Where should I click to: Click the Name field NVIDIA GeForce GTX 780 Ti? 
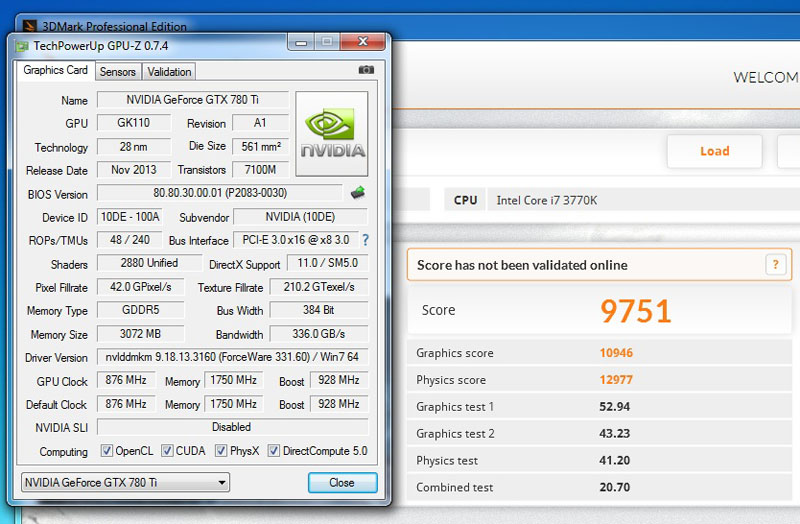pos(193,99)
